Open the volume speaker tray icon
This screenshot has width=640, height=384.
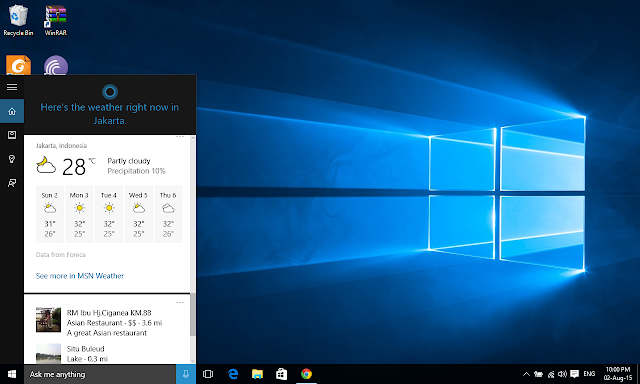click(x=562, y=374)
